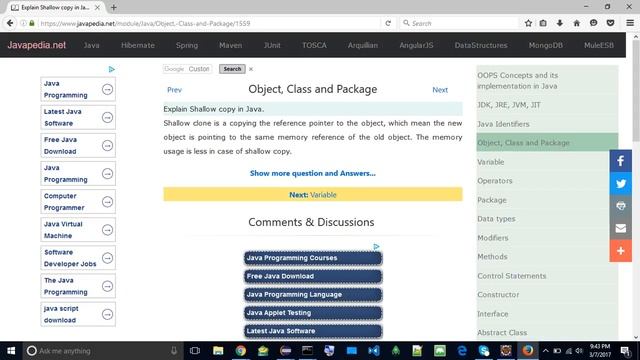Open the Maven menu item
The width and height of the screenshot is (640, 360).
click(231, 45)
